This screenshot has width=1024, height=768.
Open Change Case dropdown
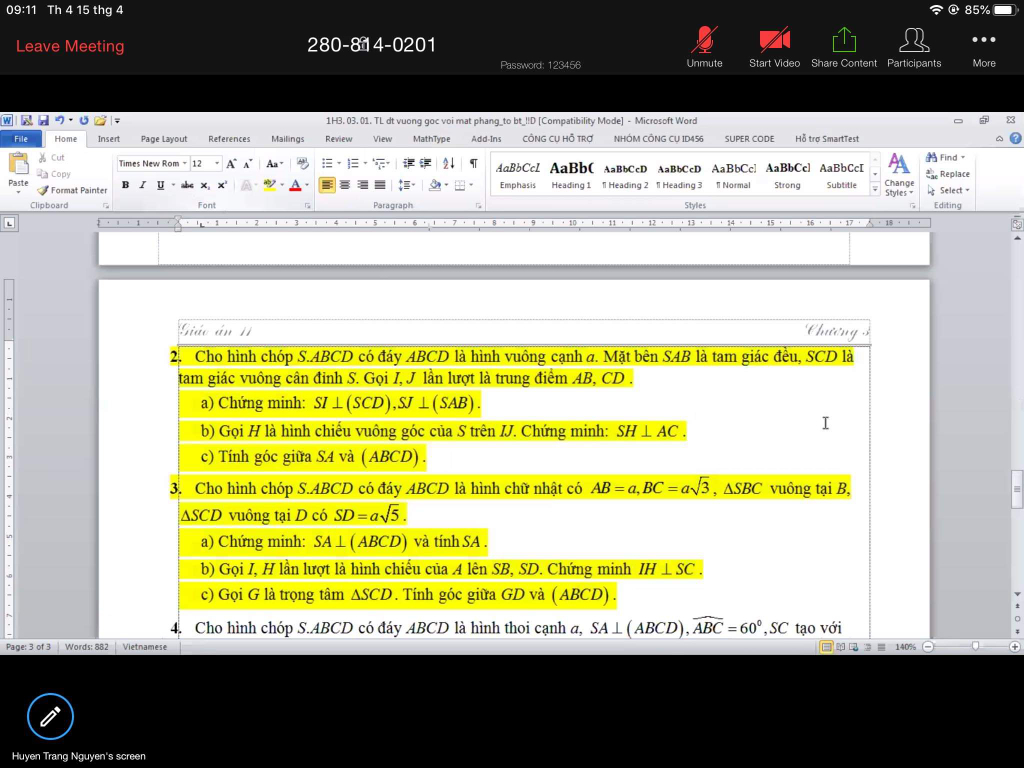coord(274,163)
